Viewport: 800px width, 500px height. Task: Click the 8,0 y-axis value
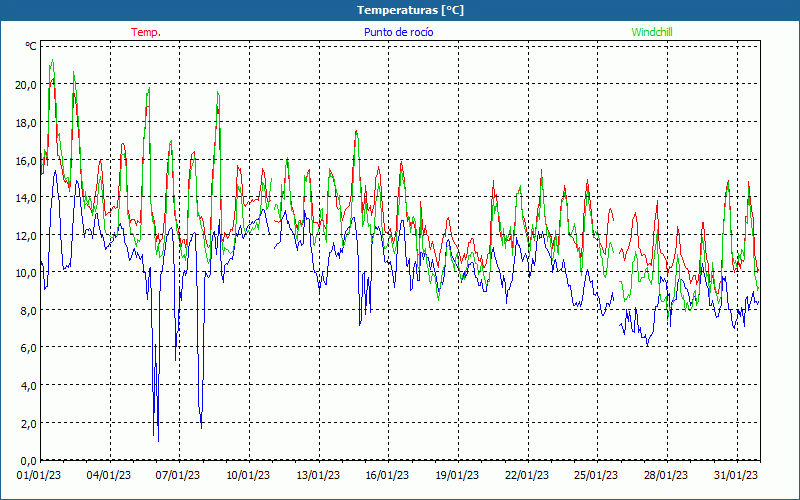click(28, 310)
